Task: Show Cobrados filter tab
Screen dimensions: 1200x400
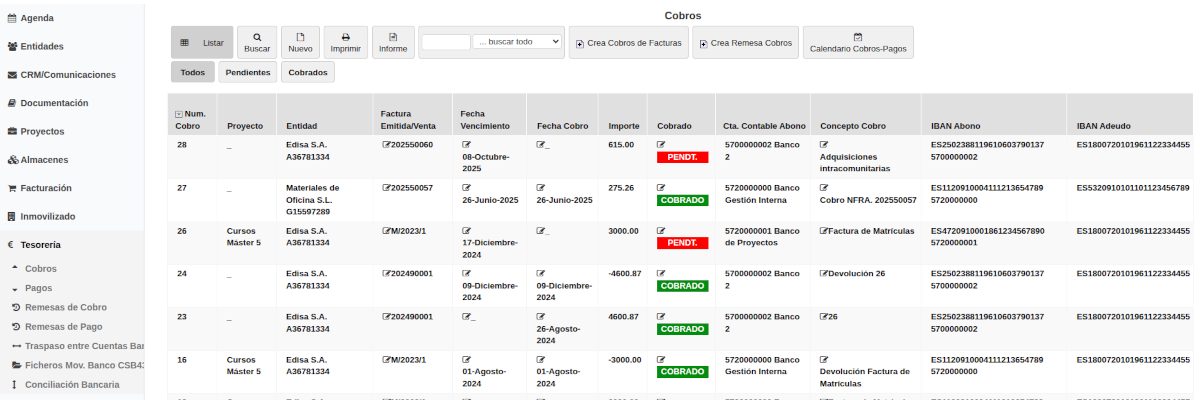Action: coord(307,72)
